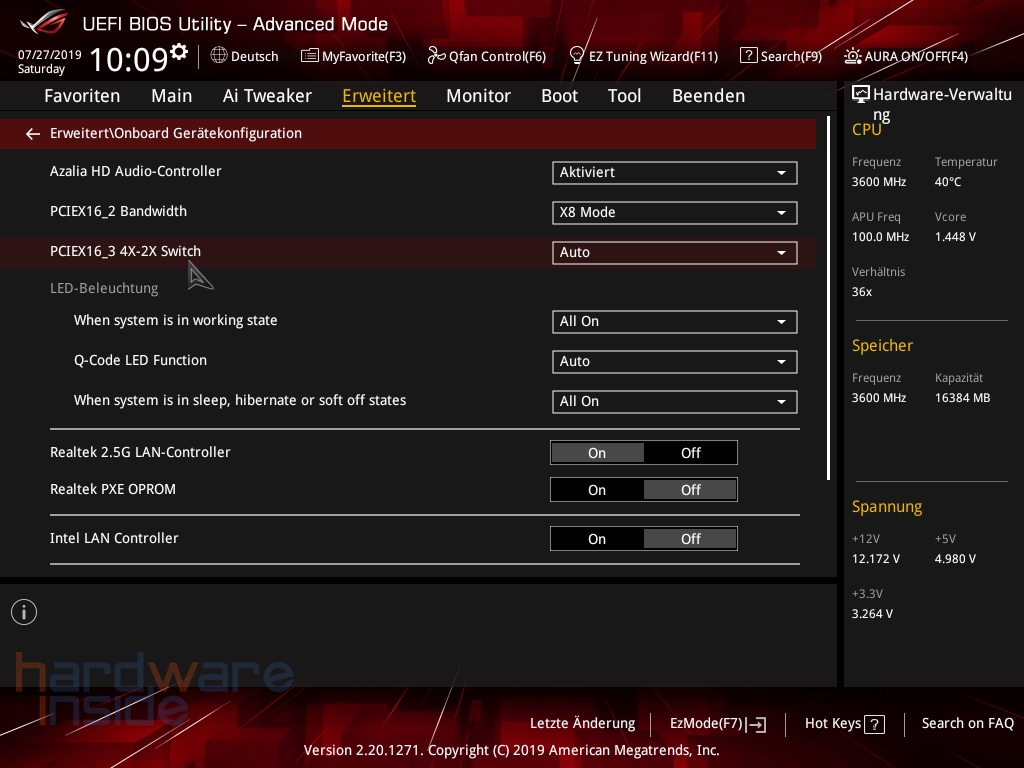Screen dimensions: 1024x768
Task: Open Azalia HD Audio-Controller dropdown
Action: (675, 172)
